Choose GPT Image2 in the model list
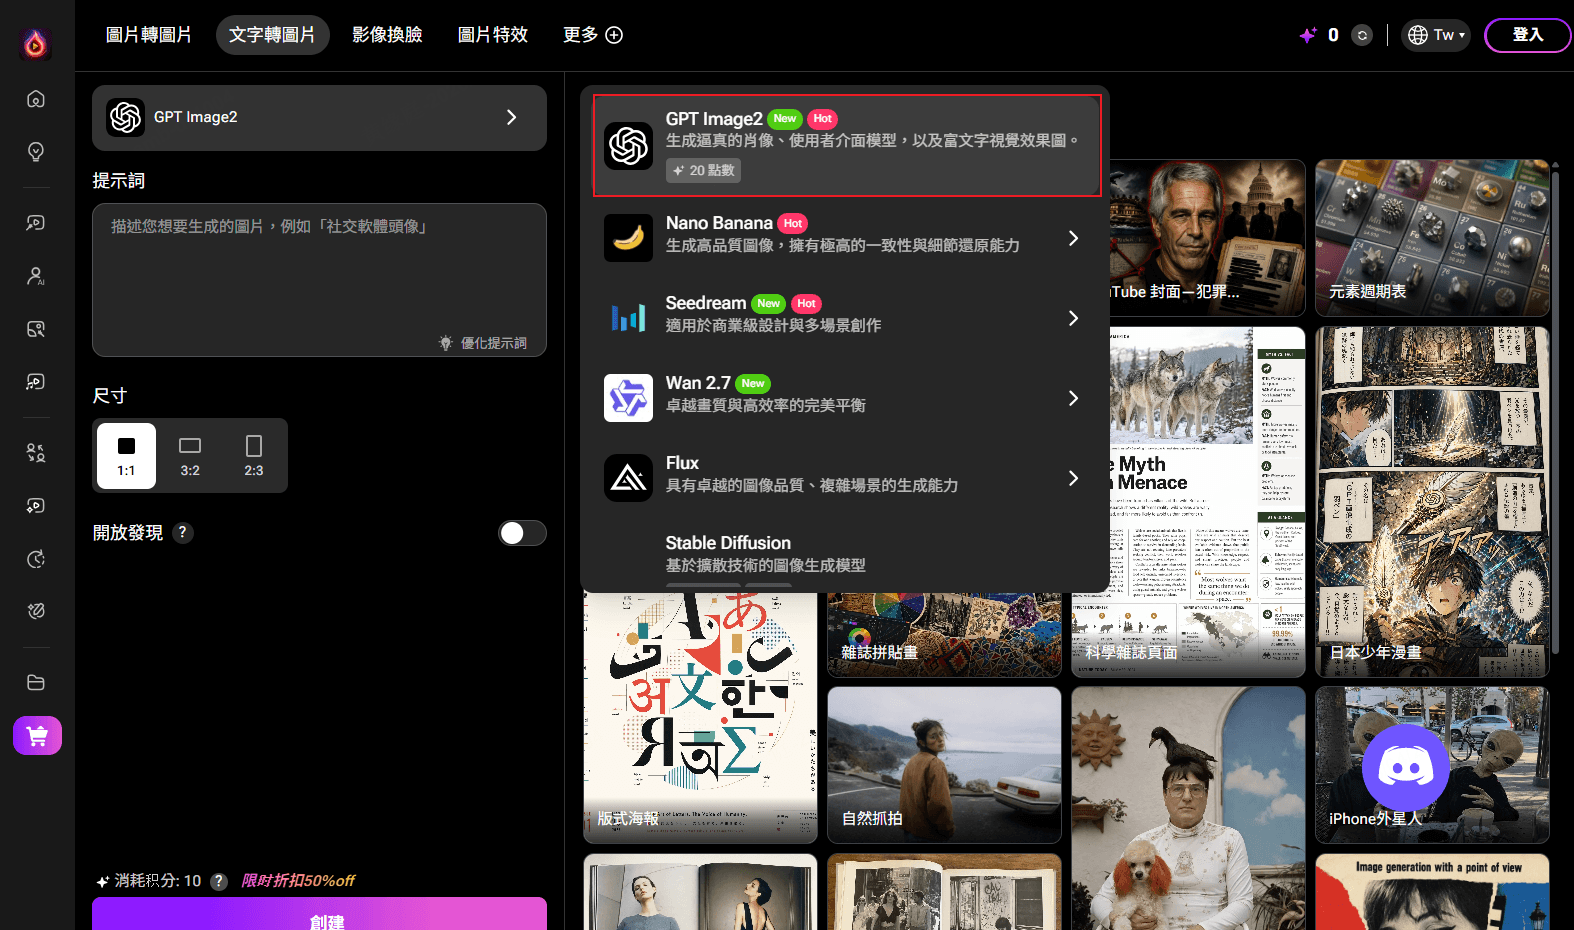The image size is (1574, 930). (847, 146)
